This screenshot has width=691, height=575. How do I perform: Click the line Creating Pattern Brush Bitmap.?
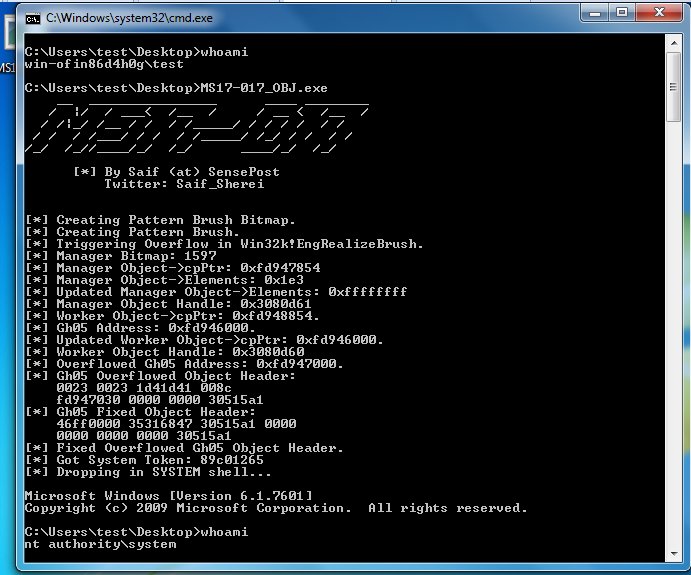tap(160, 220)
